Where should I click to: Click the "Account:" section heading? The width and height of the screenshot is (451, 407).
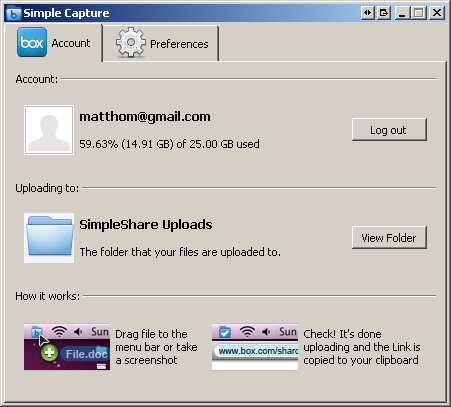click(x=37, y=79)
